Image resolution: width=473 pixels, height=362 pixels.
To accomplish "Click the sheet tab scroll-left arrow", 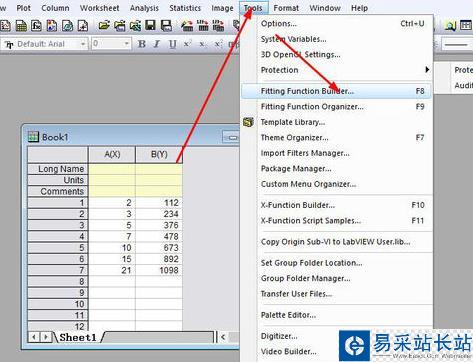I will (x=34, y=337).
